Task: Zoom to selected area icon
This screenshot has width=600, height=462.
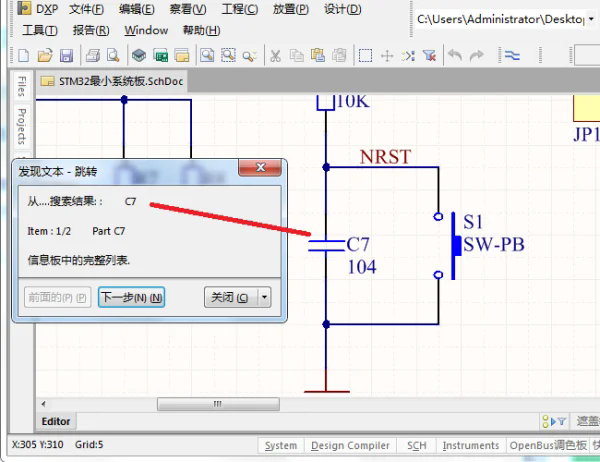Action: pyautogui.click(x=228, y=56)
